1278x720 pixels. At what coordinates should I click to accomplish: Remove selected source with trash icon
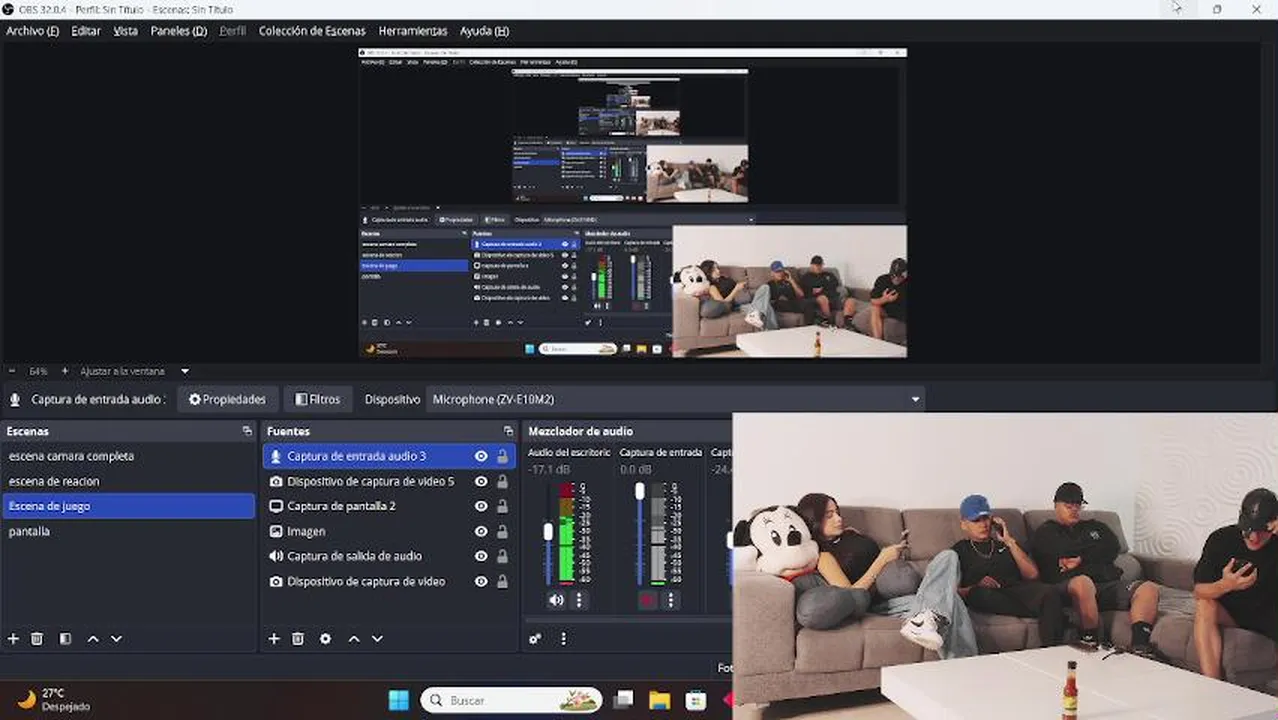(298, 638)
